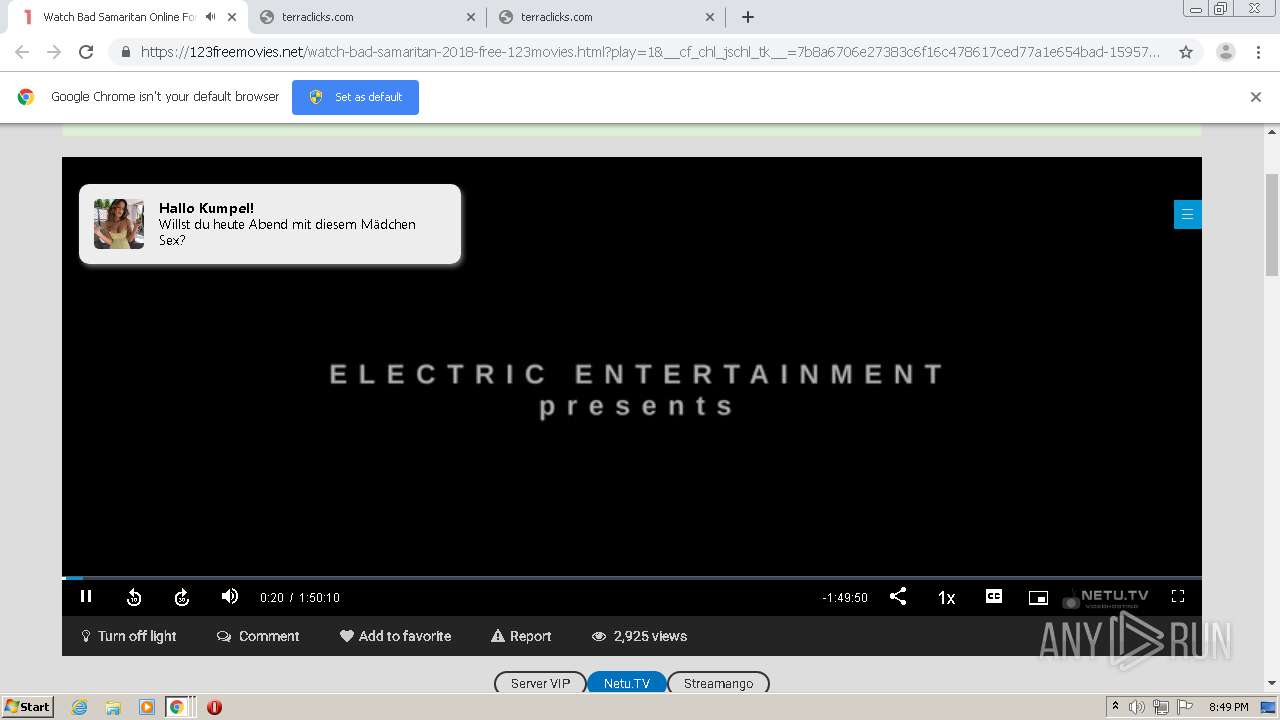Rewind video by 10 seconds
This screenshot has width=1280, height=720.
click(x=134, y=597)
